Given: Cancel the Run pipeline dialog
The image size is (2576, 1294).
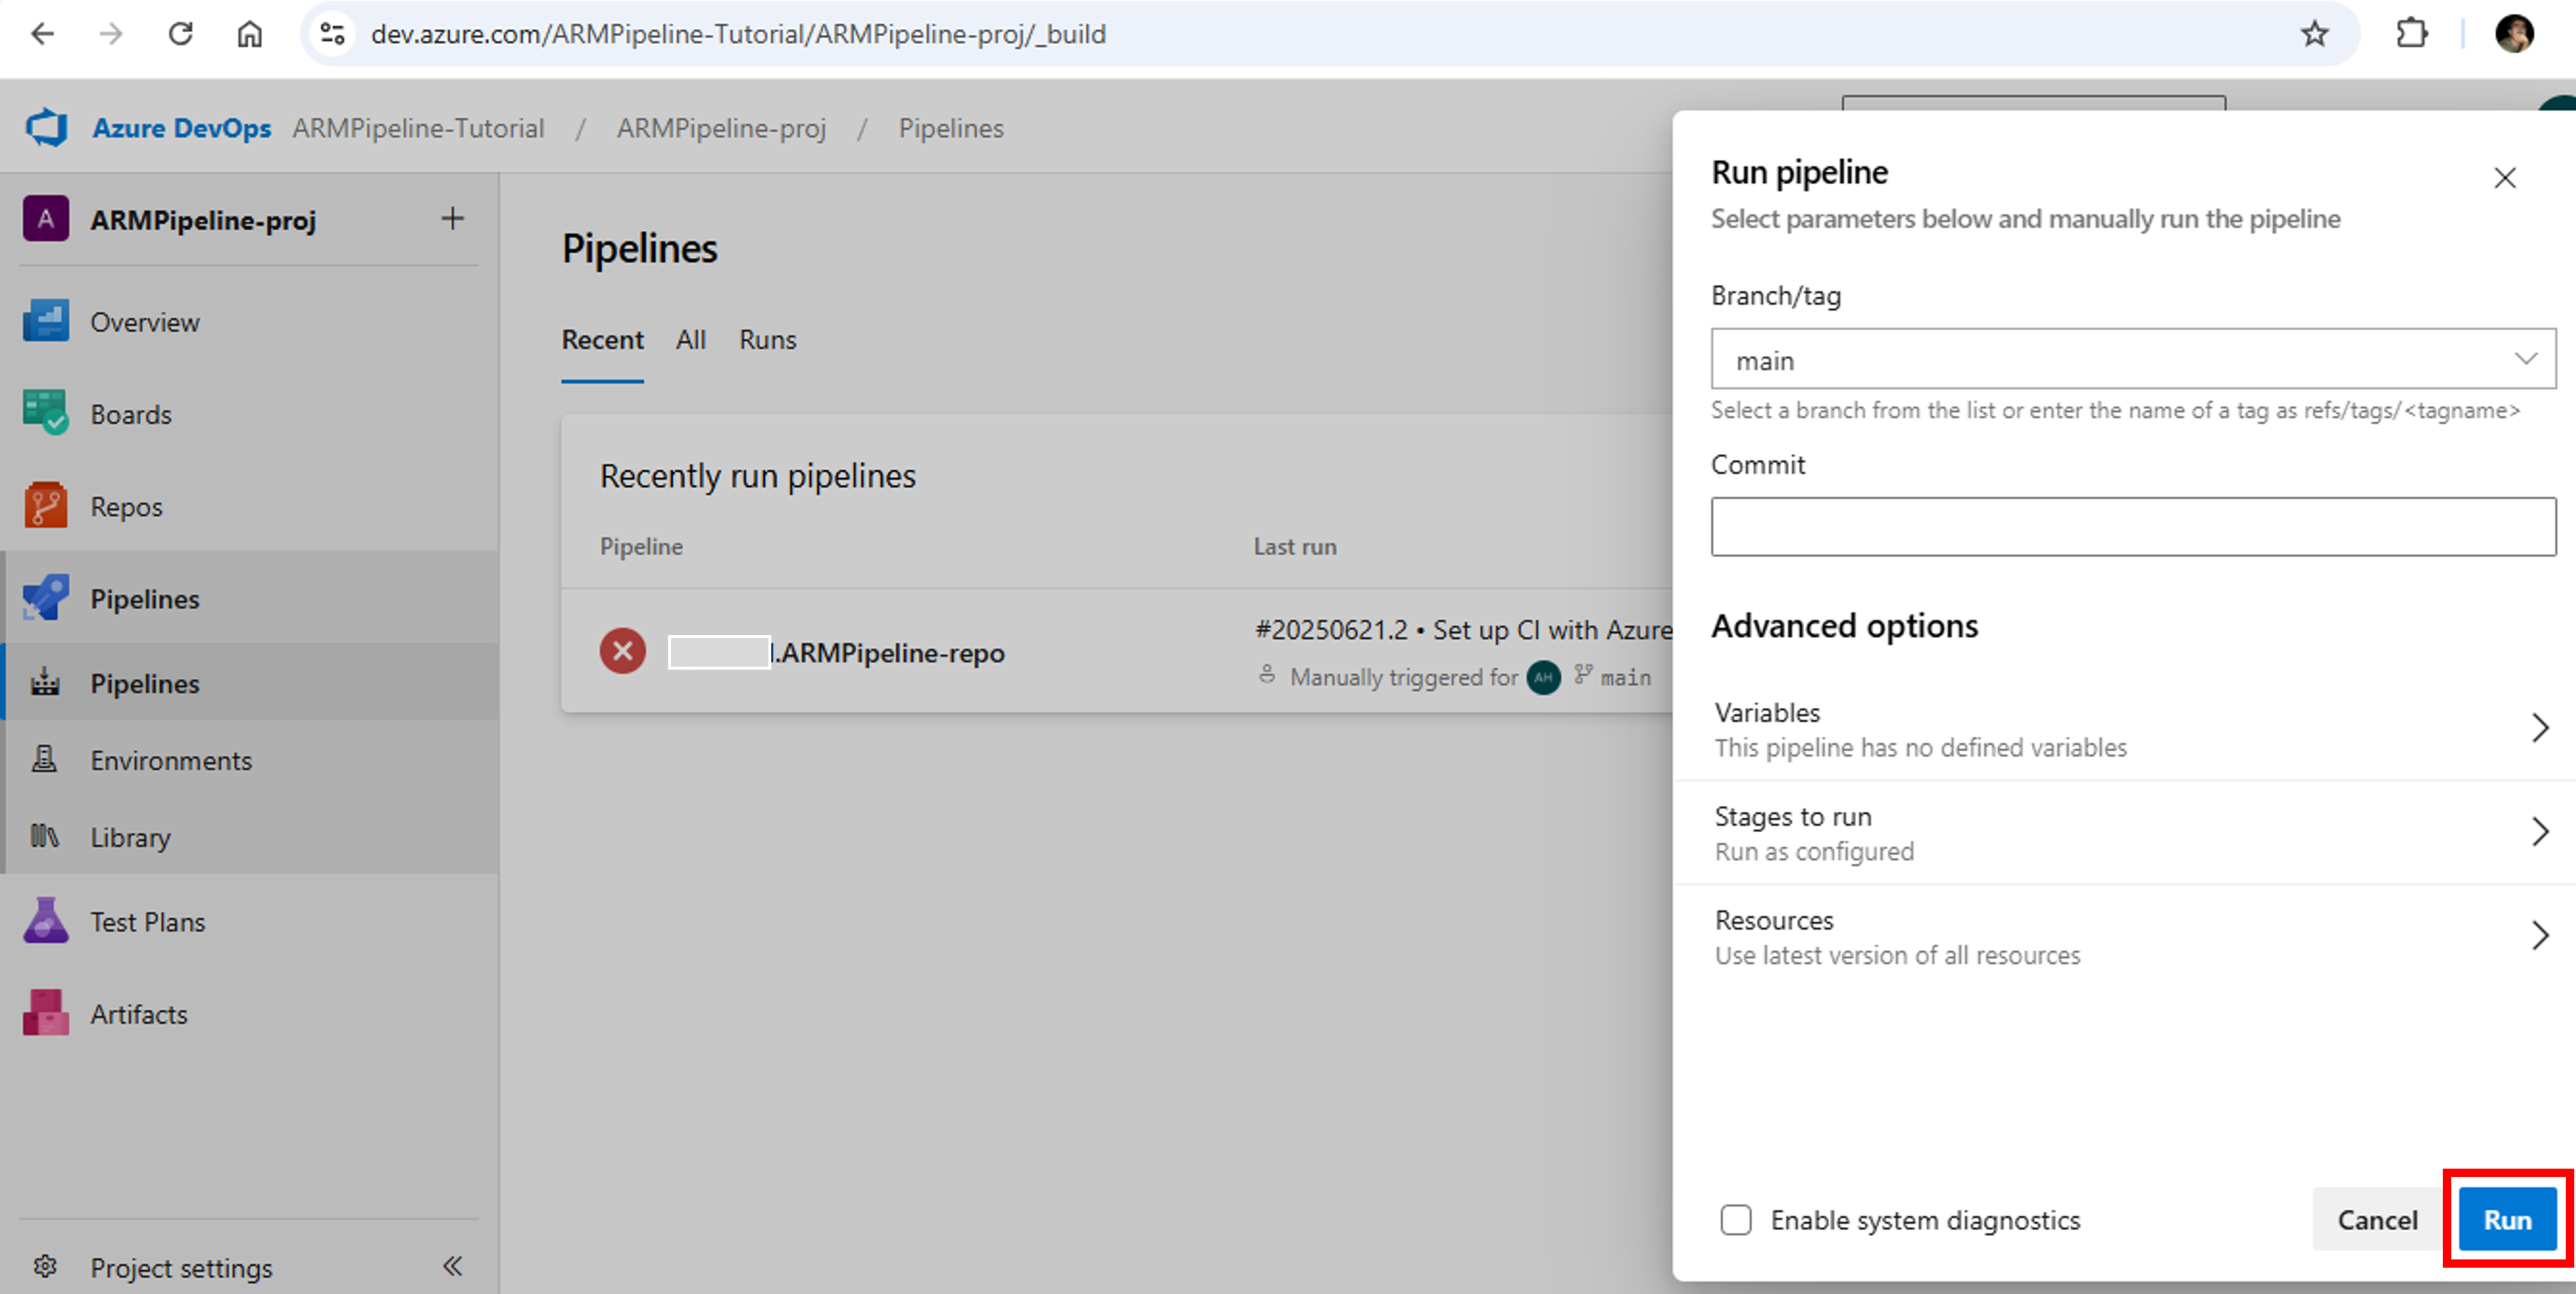Looking at the screenshot, I should [2377, 1219].
